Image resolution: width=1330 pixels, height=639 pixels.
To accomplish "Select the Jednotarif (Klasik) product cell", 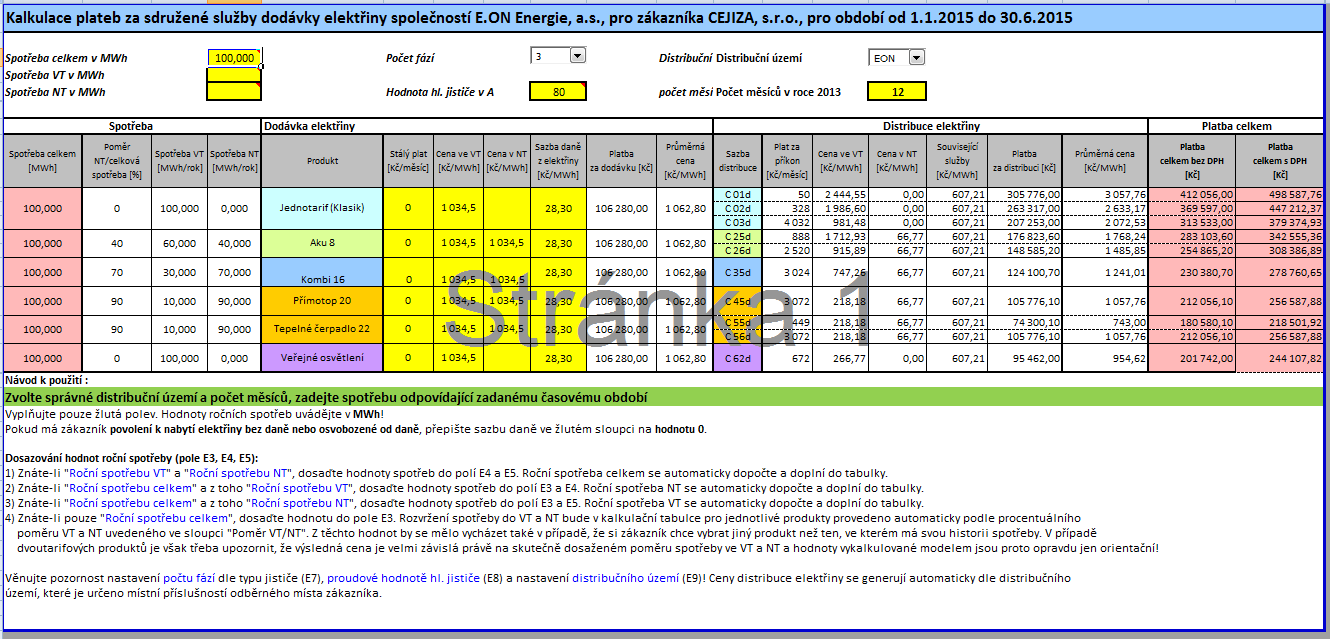I will tap(322, 208).
